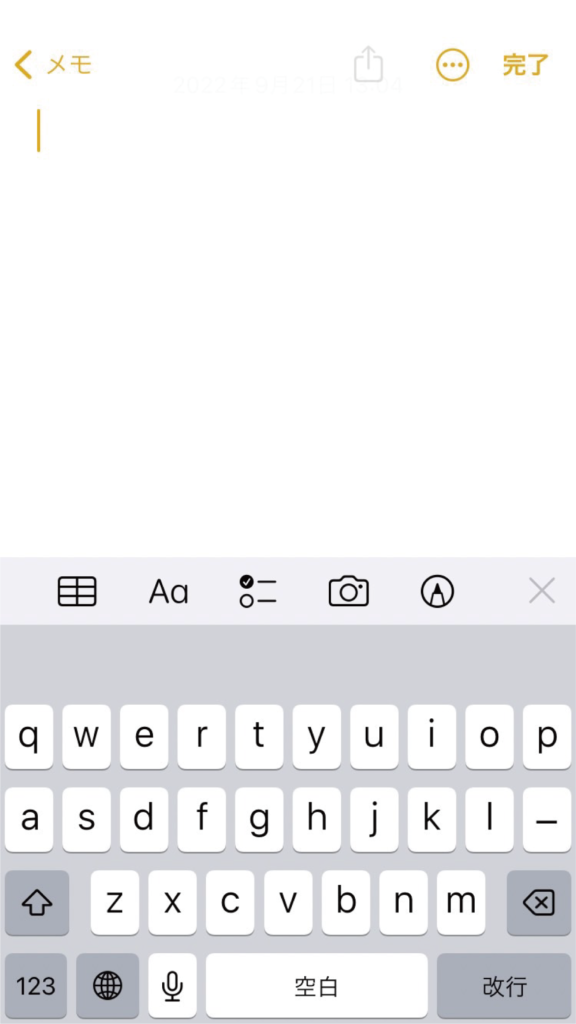The height and width of the screenshot is (1024, 576).
Task: Tap the microphone dictation key
Action: pyautogui.click(x=172, y=985)
